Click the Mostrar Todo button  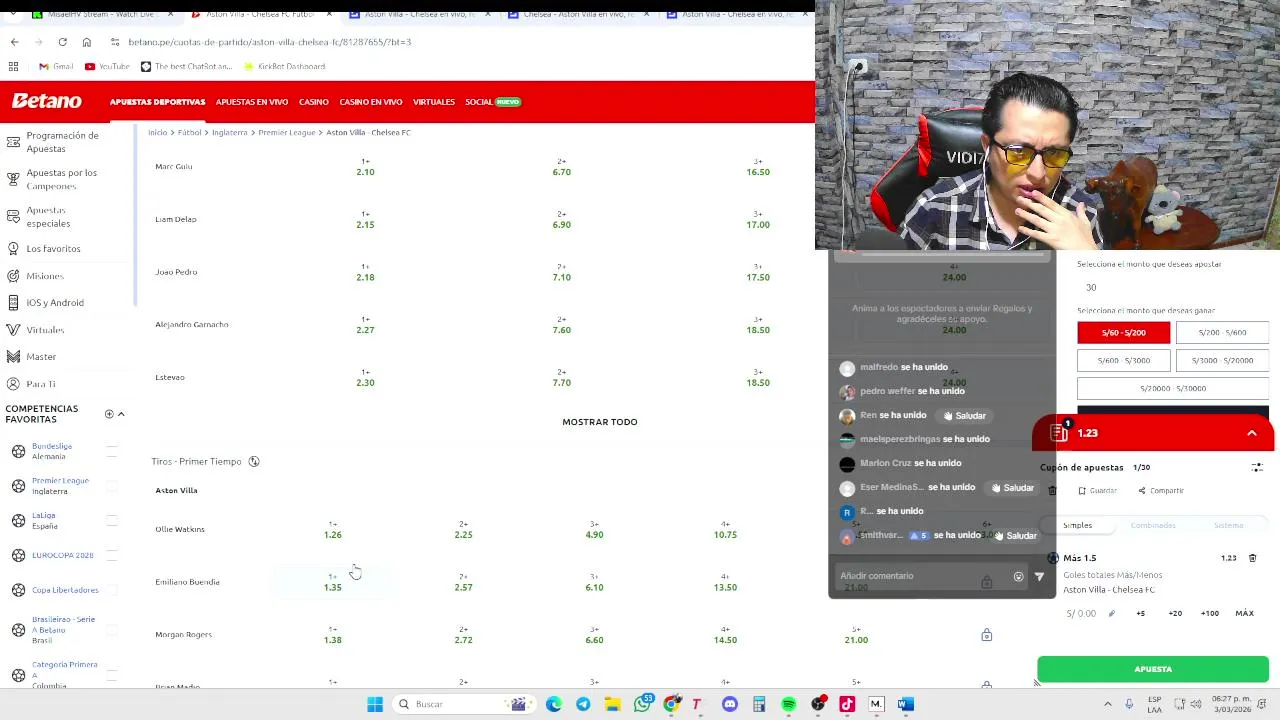tap(599, 422)
